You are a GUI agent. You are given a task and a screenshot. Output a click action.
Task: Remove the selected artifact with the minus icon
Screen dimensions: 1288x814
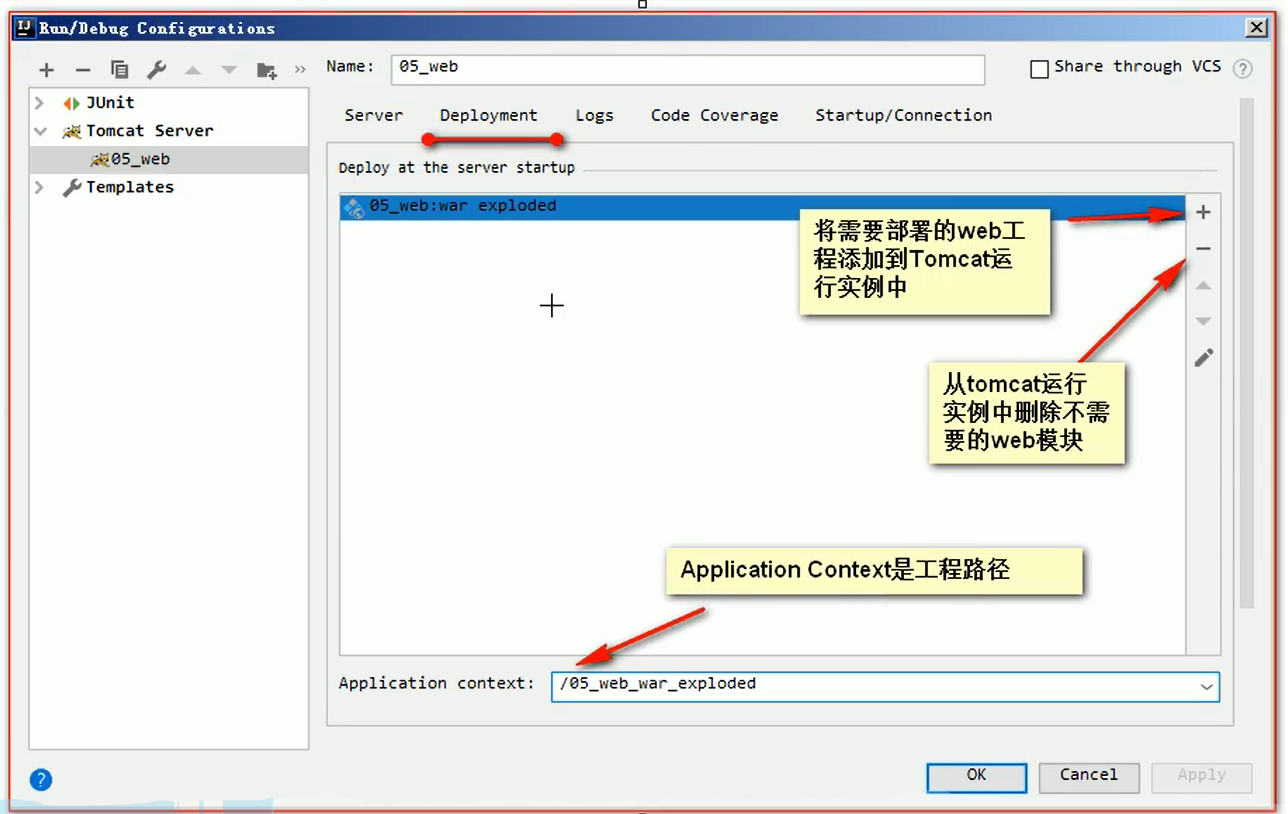click(x=1203, y=248)
